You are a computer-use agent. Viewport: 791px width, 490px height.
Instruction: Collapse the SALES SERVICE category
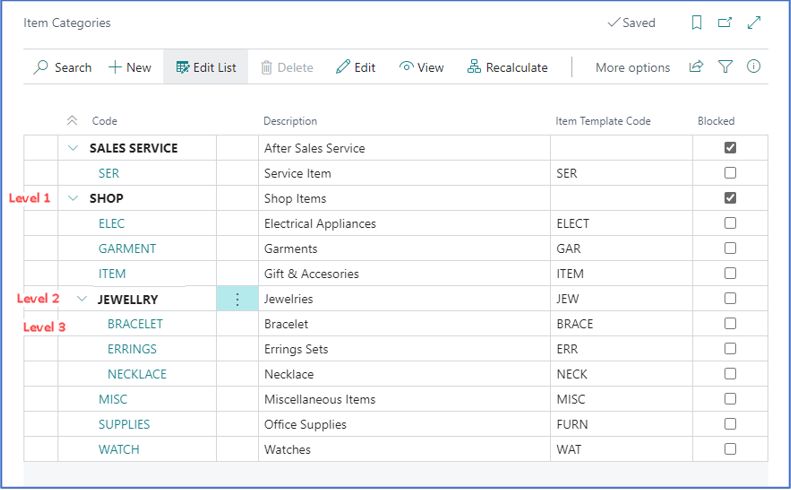click(73, 148)
